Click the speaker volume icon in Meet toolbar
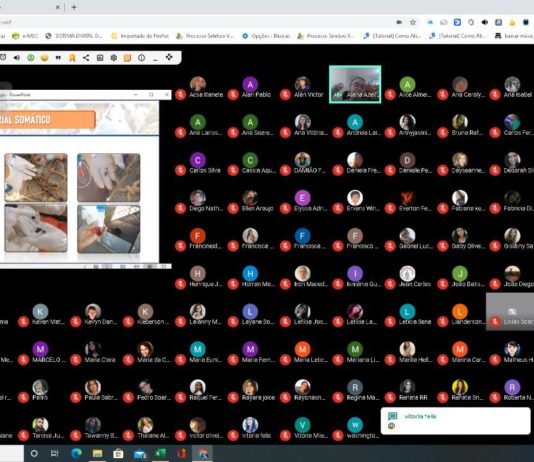The width and height of the screenshot is (534, 462). pos(16,58)
